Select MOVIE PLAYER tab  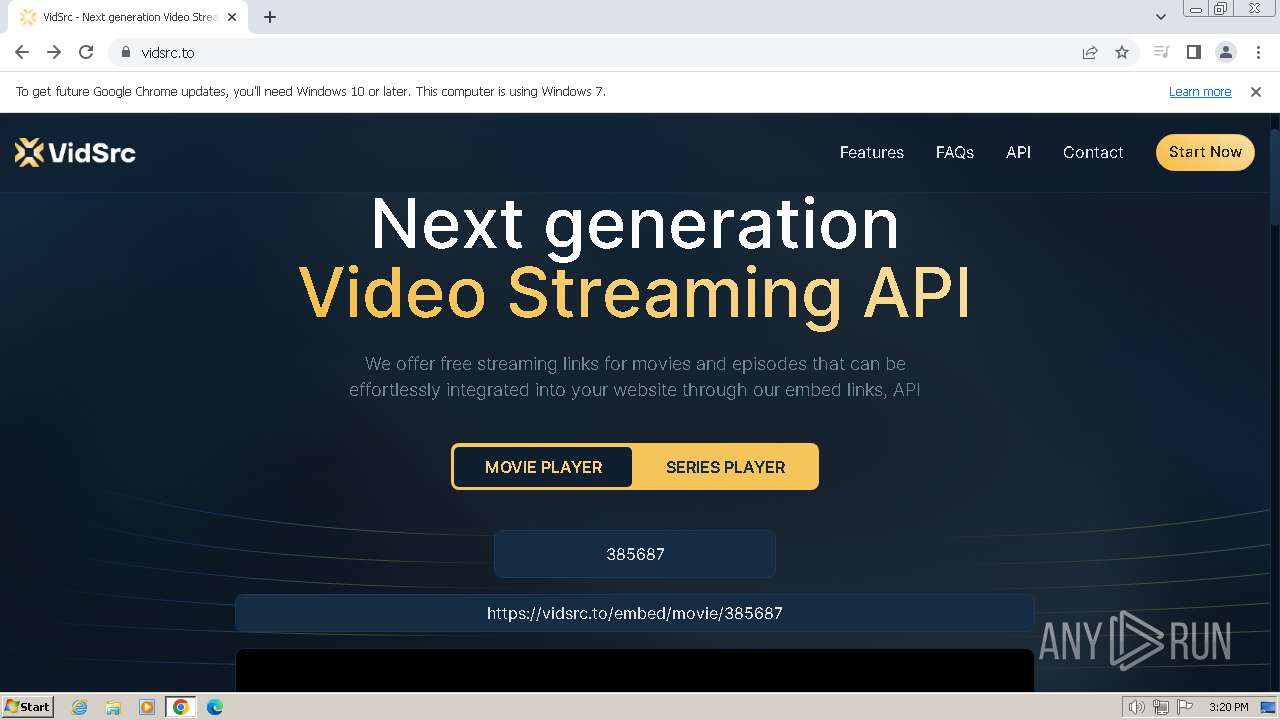pos(543,467)
